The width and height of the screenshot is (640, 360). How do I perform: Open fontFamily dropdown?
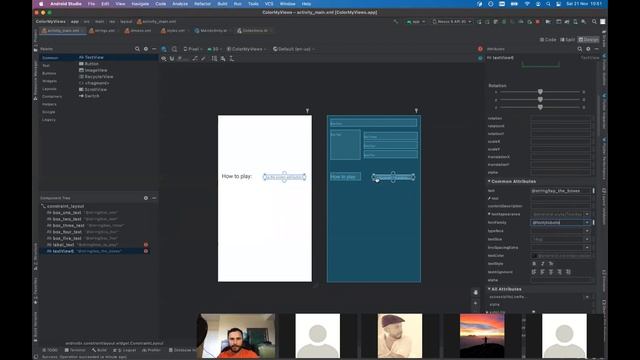tap(587, 222)
